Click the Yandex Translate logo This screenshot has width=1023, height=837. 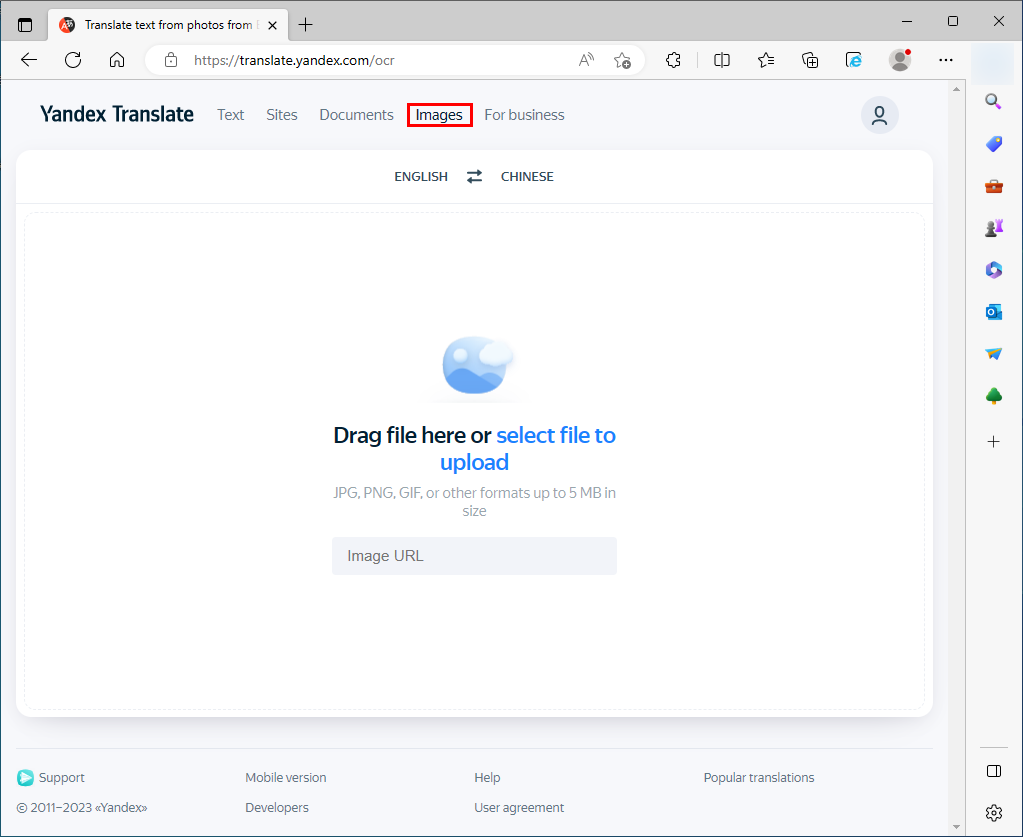(117, 114)
